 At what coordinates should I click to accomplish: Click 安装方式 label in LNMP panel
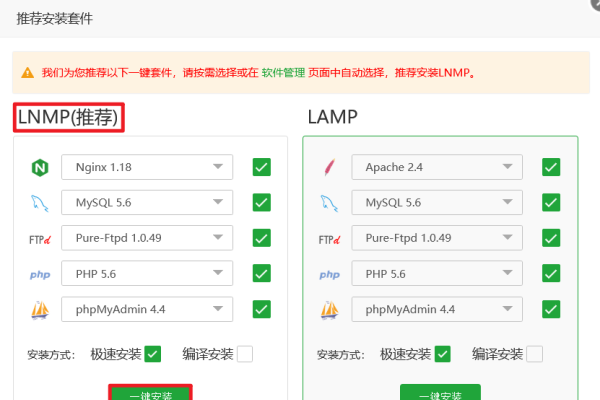51,355
